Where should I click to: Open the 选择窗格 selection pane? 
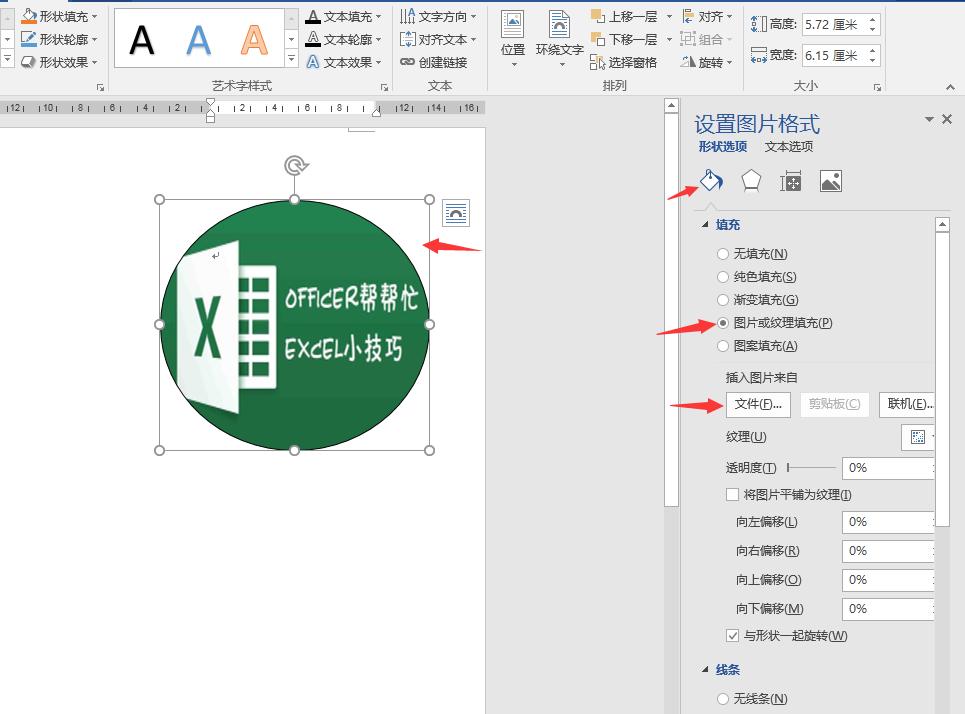(623, 62)
